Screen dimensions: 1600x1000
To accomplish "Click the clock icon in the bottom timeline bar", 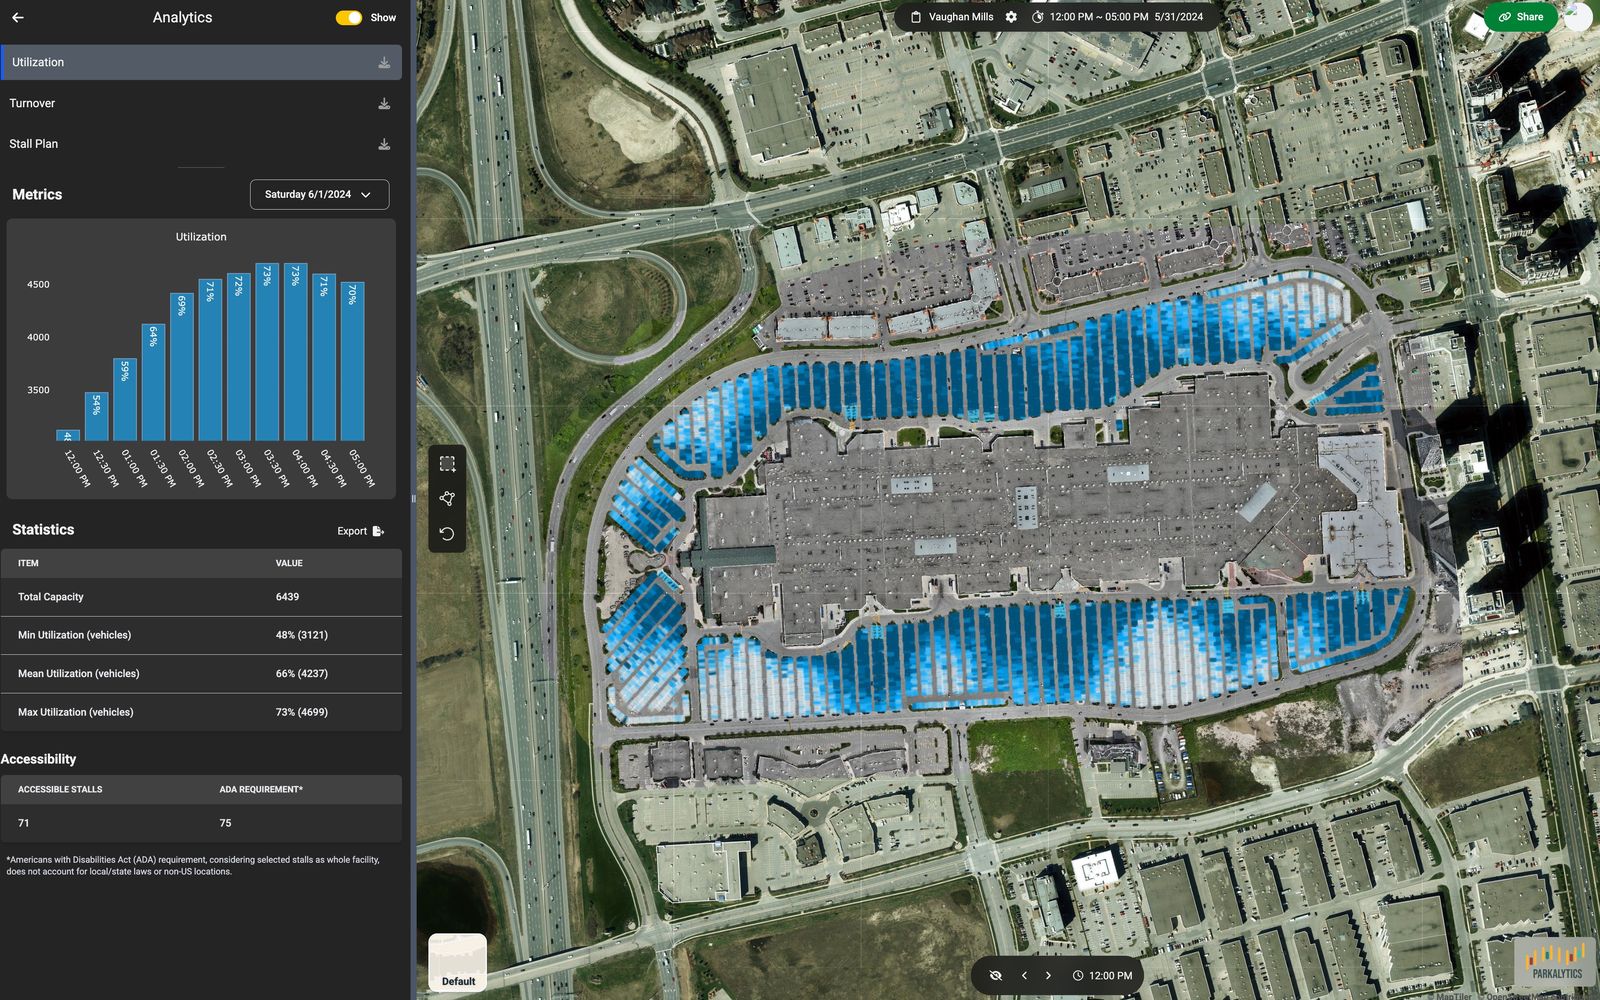I will tap(1077, 974).
